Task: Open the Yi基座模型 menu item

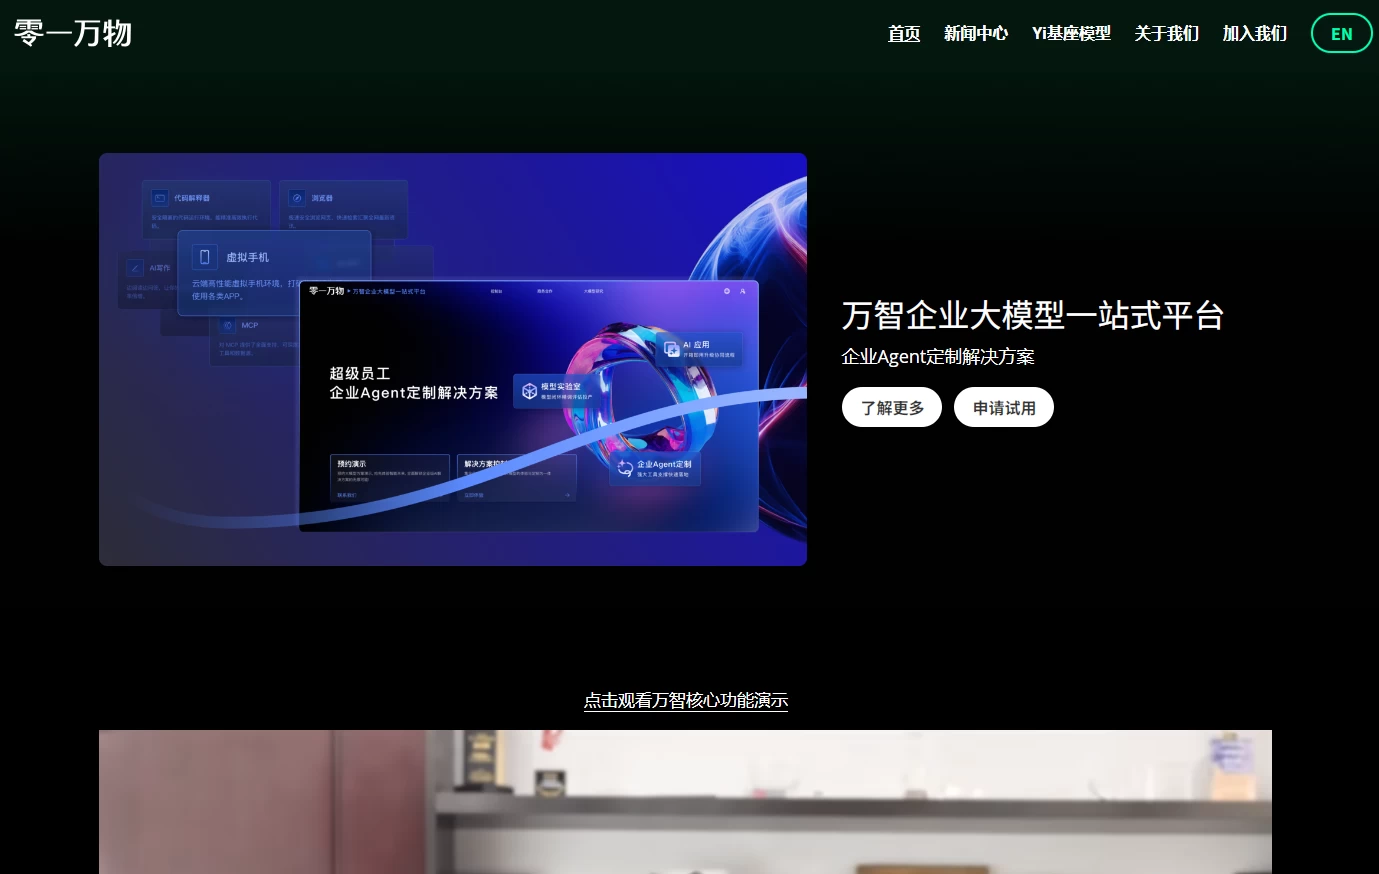Action: pos(1071,33)
